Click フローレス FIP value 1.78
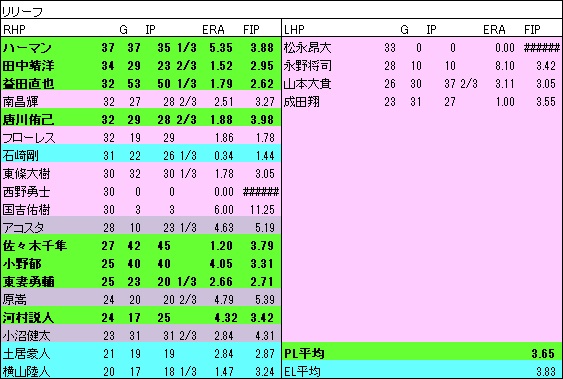Viewport: 563px width, 379px height. [x=265, y=138]
